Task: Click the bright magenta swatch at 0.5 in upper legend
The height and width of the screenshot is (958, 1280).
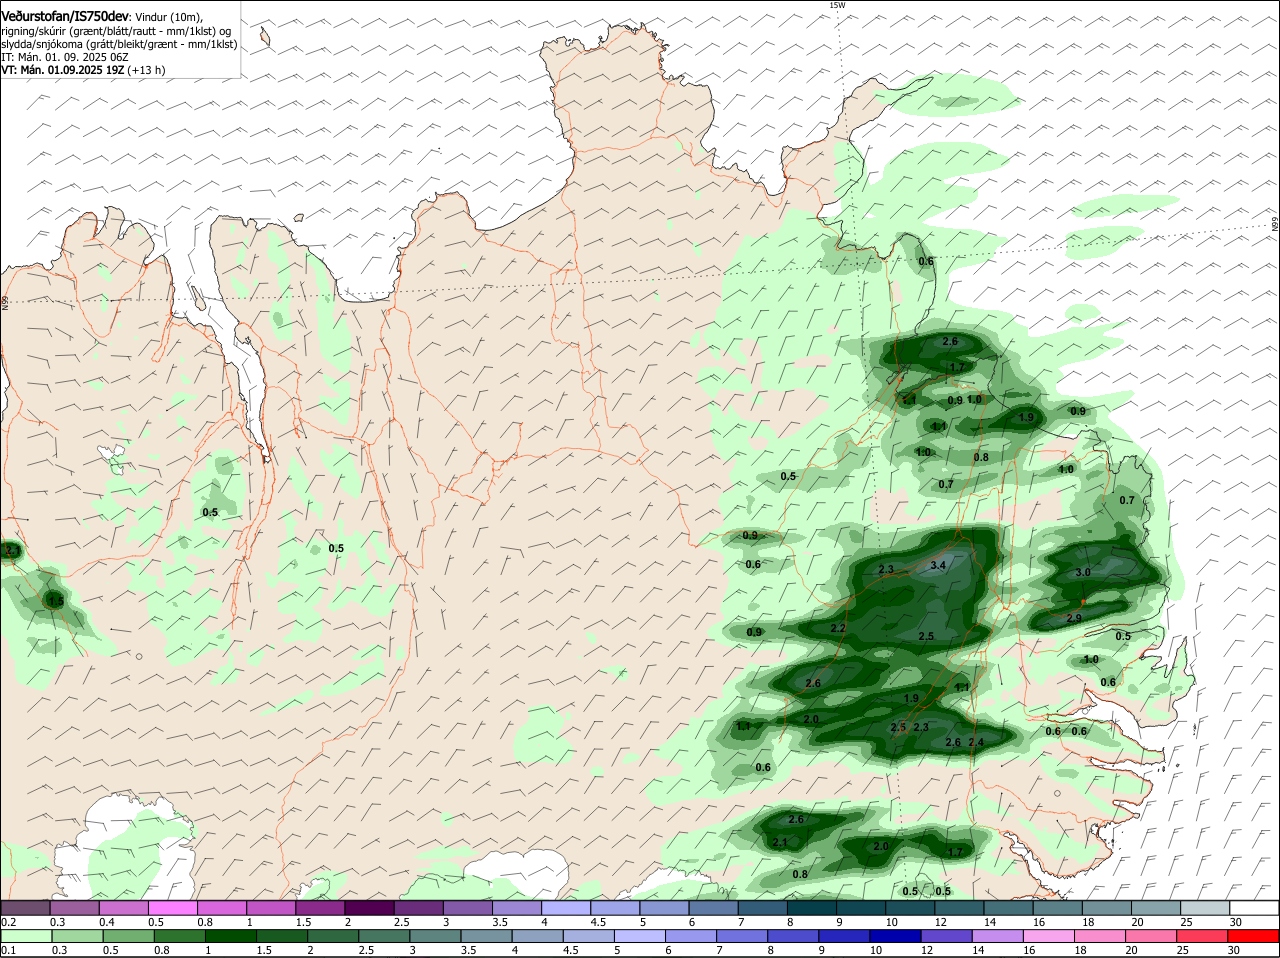Action: pos(172,907)
